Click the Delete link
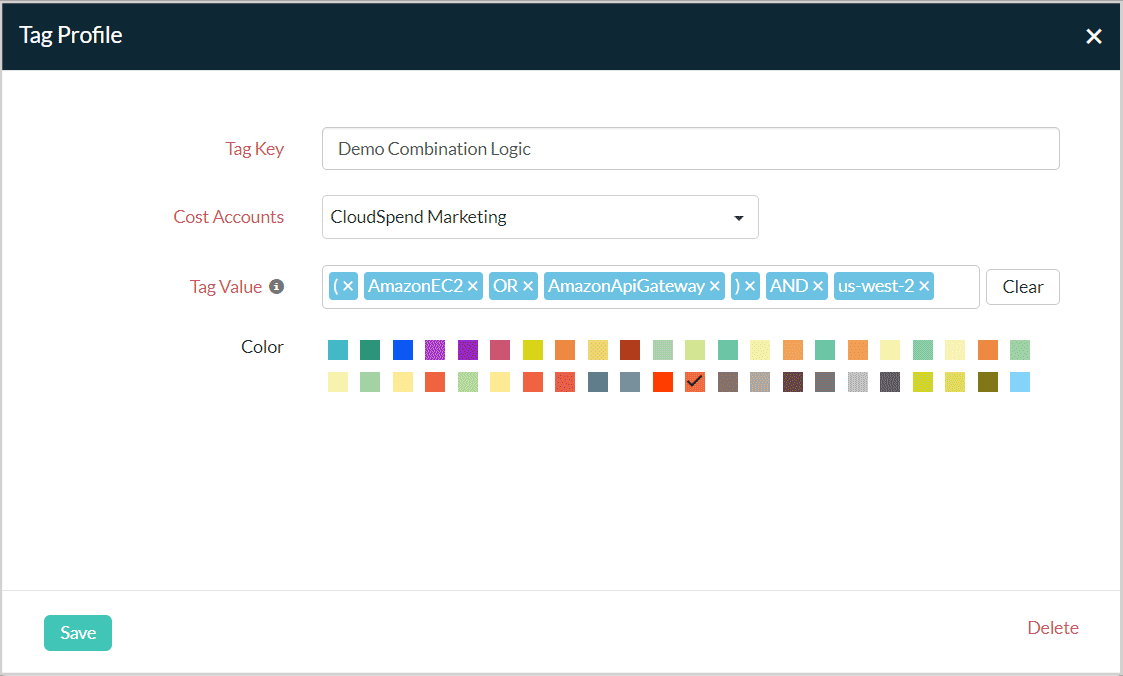Viewport: 1123px width, 676px height. pos(1052,628)
